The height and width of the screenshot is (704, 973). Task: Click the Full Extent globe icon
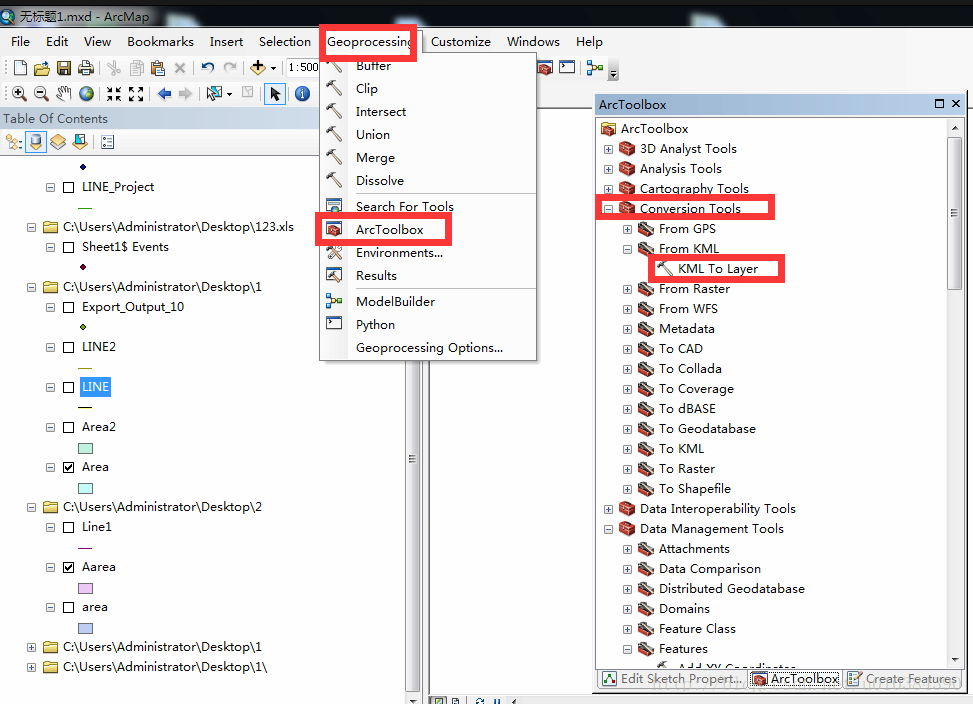pyautogui.click(x=86, y=94)
